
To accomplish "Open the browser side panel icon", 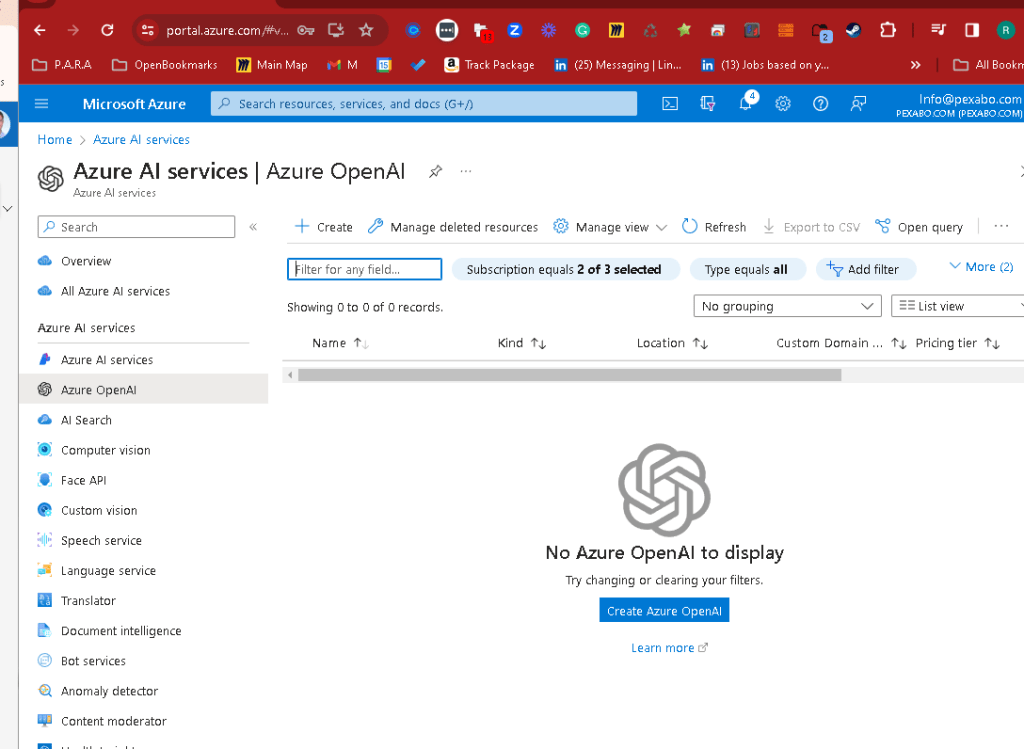I will click(972, 30).
